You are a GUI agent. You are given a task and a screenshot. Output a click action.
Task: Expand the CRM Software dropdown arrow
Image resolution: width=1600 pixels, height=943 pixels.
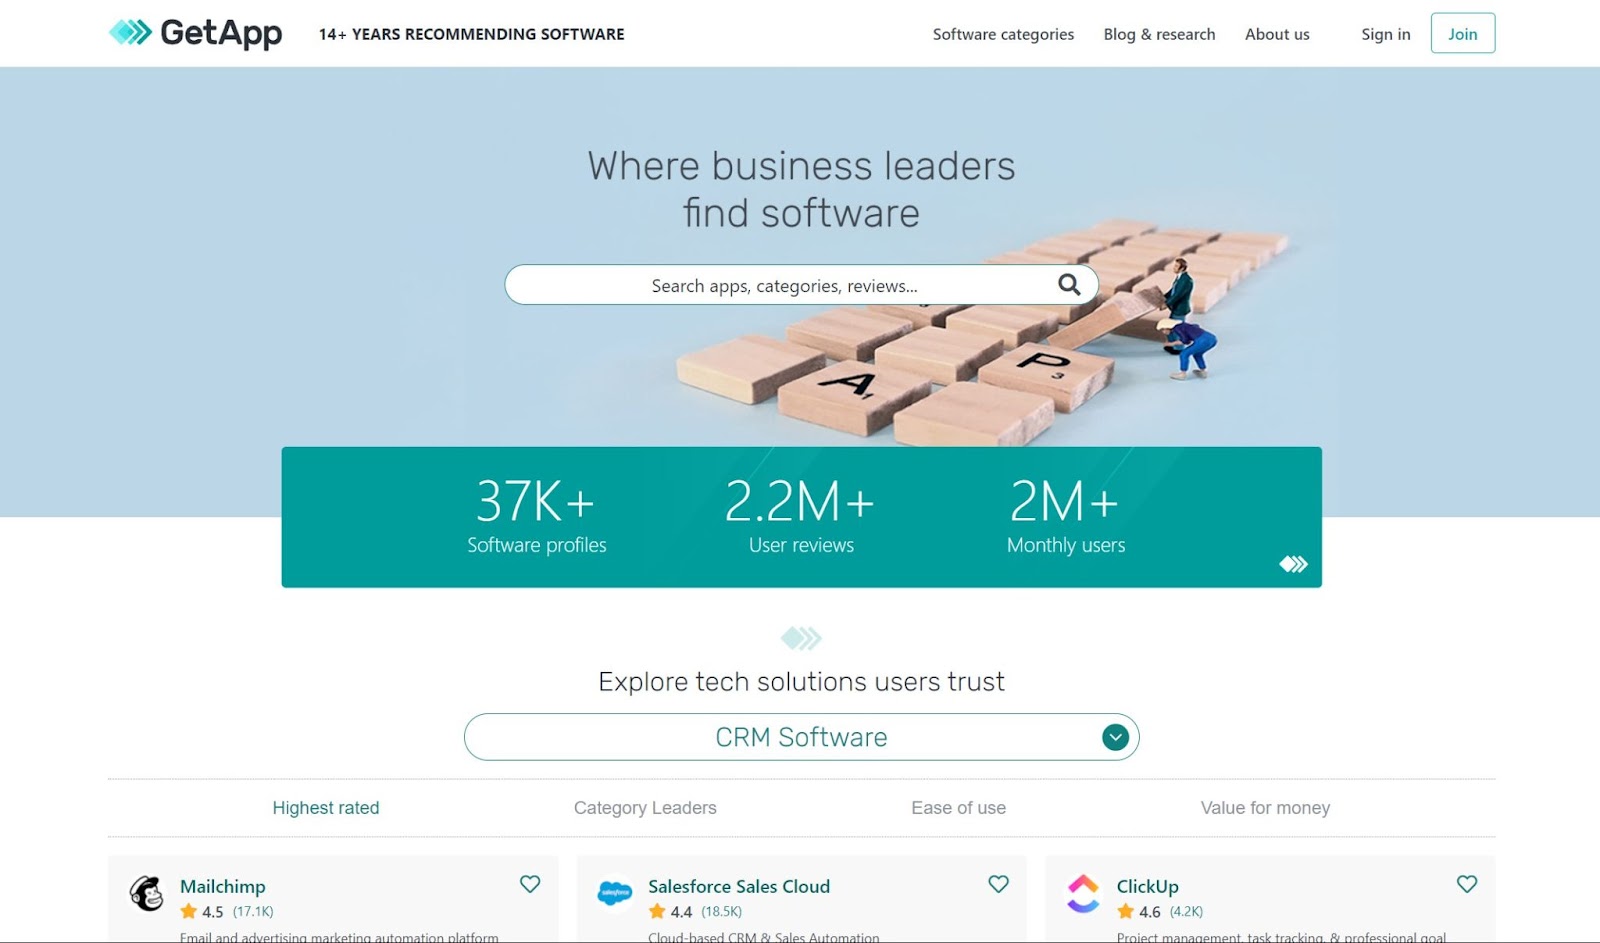click(1115, 737)
